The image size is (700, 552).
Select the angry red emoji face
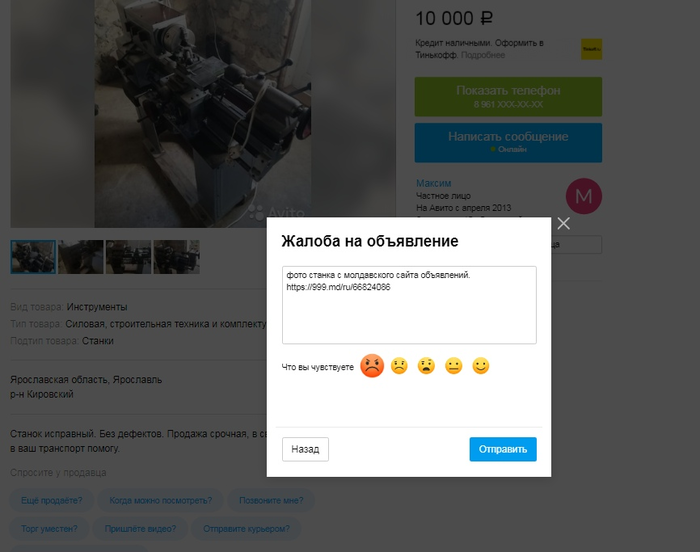(x=372, y=366)
